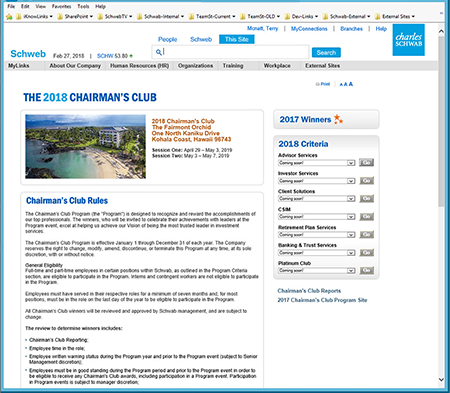450x393 pixels.
Task: Click the Monatt, Terry user link
Action: click(262, 29)
